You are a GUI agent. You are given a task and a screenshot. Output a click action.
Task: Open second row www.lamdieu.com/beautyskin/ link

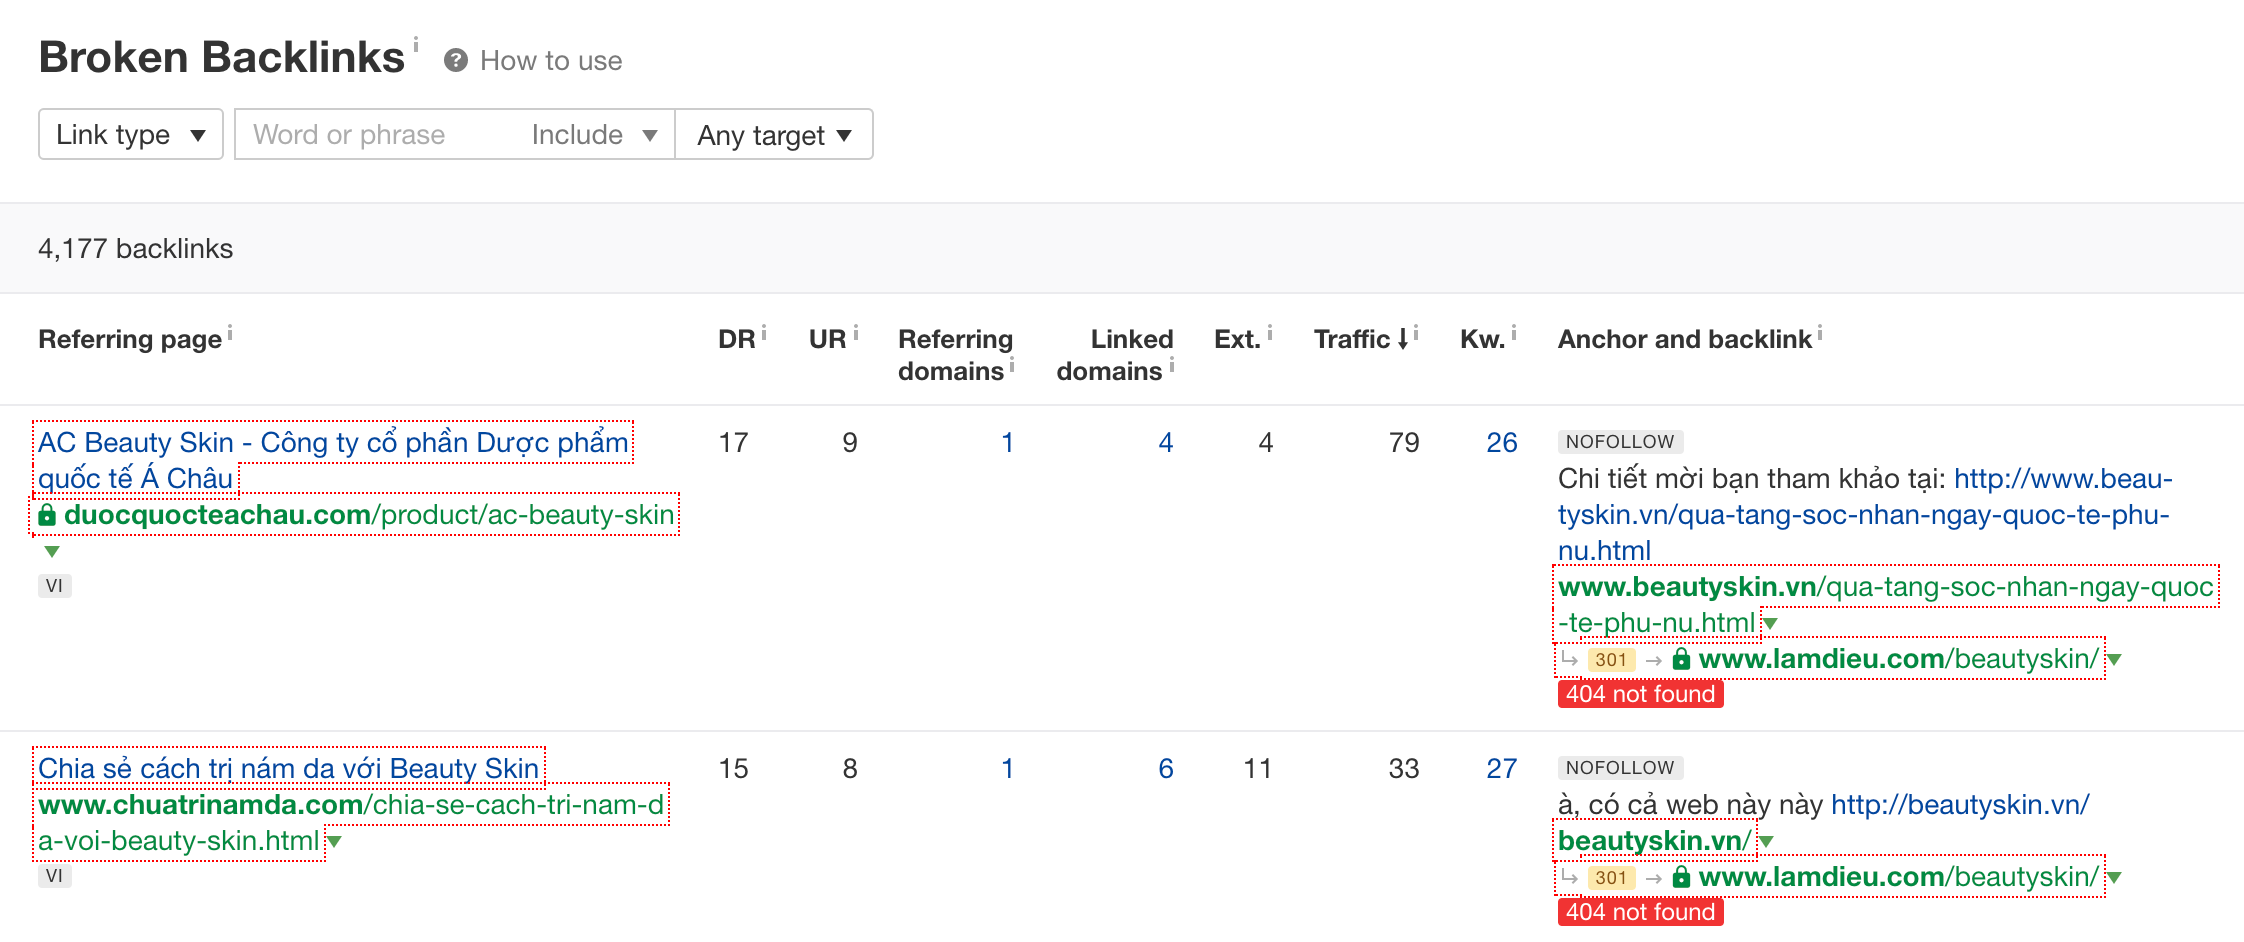tap(1898, 877)
